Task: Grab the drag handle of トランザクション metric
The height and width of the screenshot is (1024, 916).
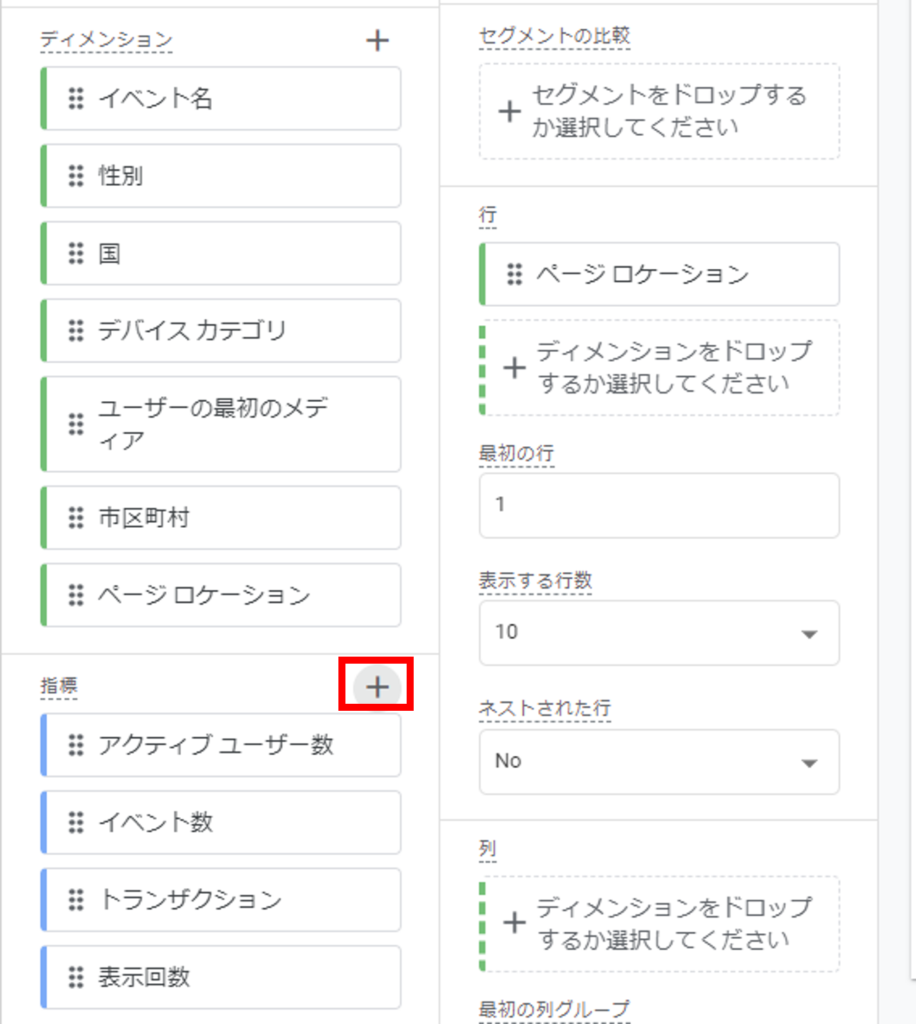Action: [x=76, y=900]
